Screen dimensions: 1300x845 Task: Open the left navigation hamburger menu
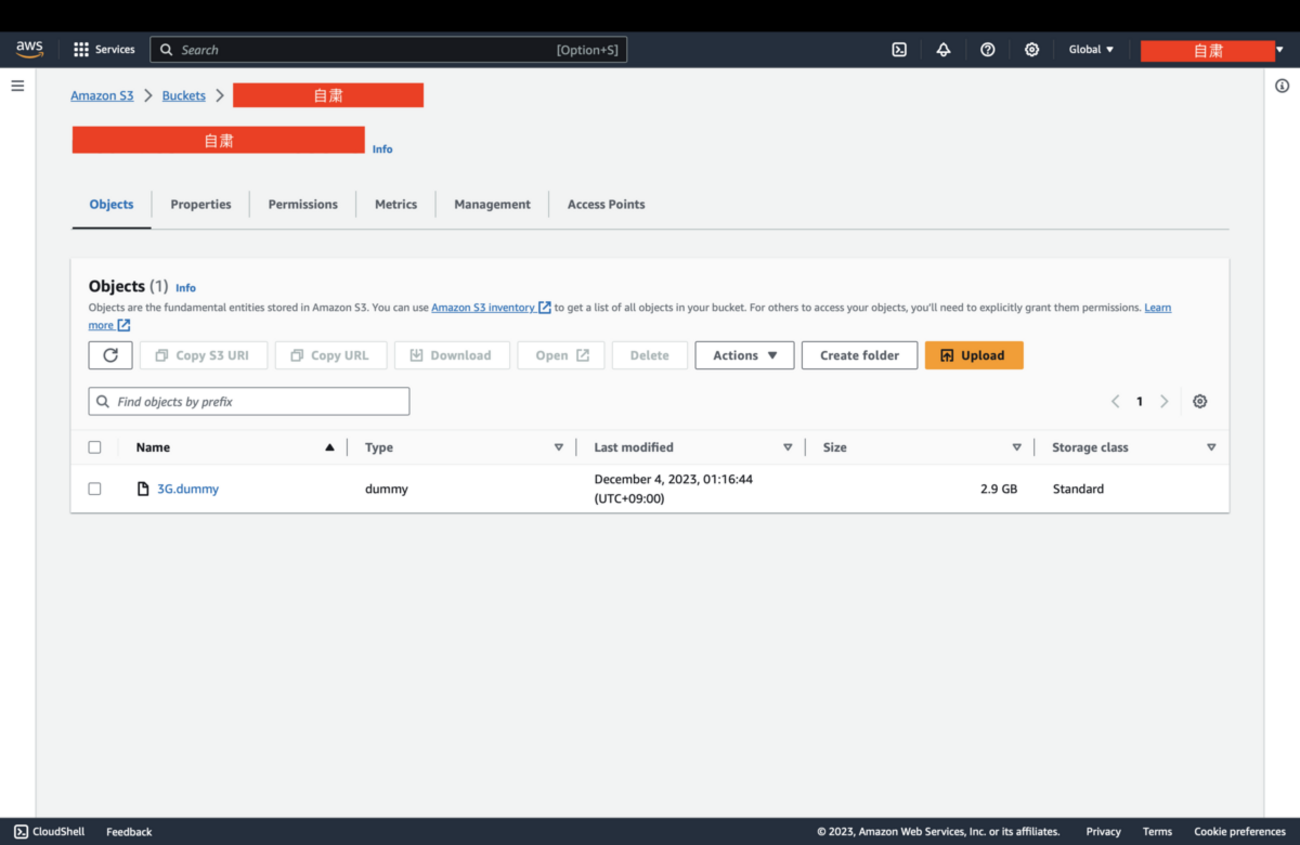pyautogui.click(x=18, y=86)
